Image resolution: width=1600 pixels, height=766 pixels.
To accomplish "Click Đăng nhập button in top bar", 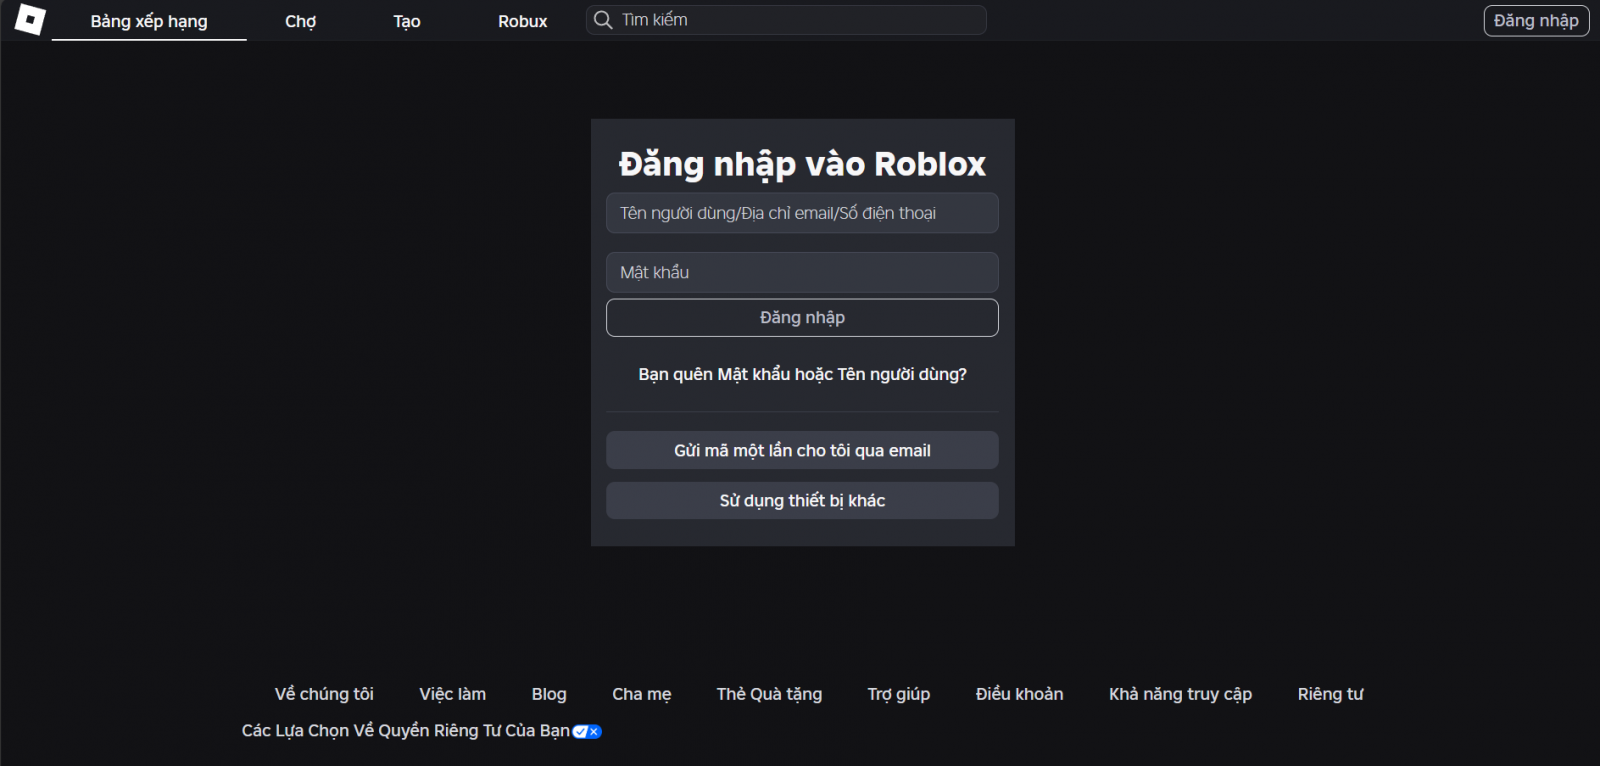I will [x=1535, y=20].
